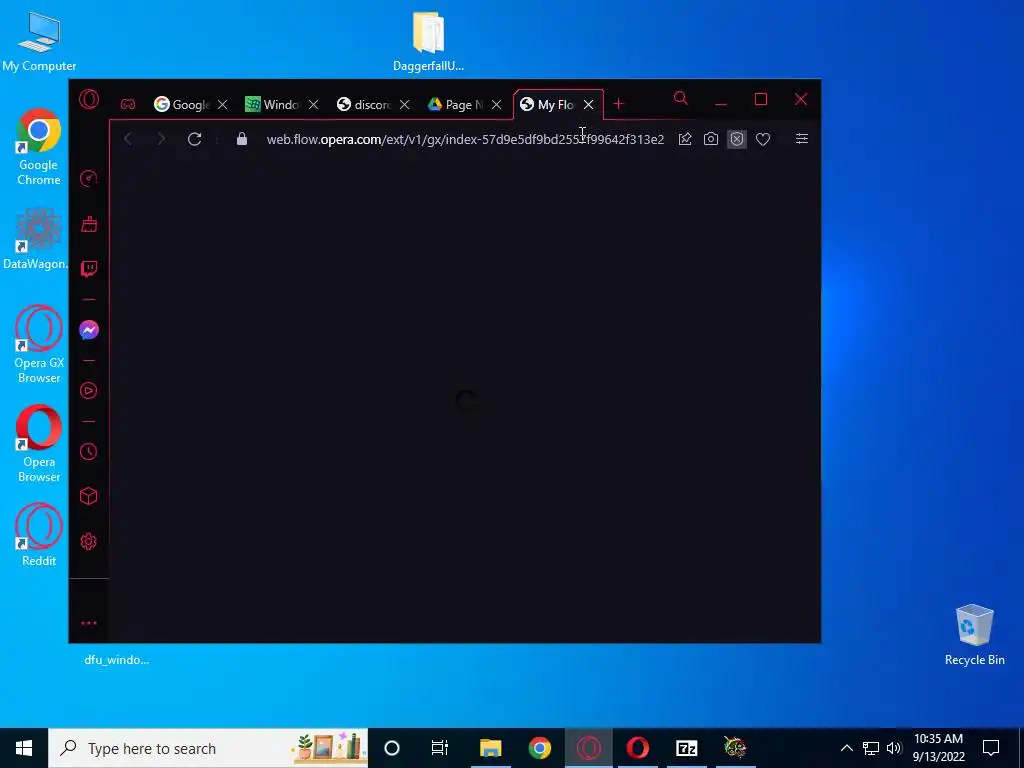Screen dimensions: 1024x768
Task: Click the padlock site info icon
Action: pyautogui.click(x=242, y=138)
